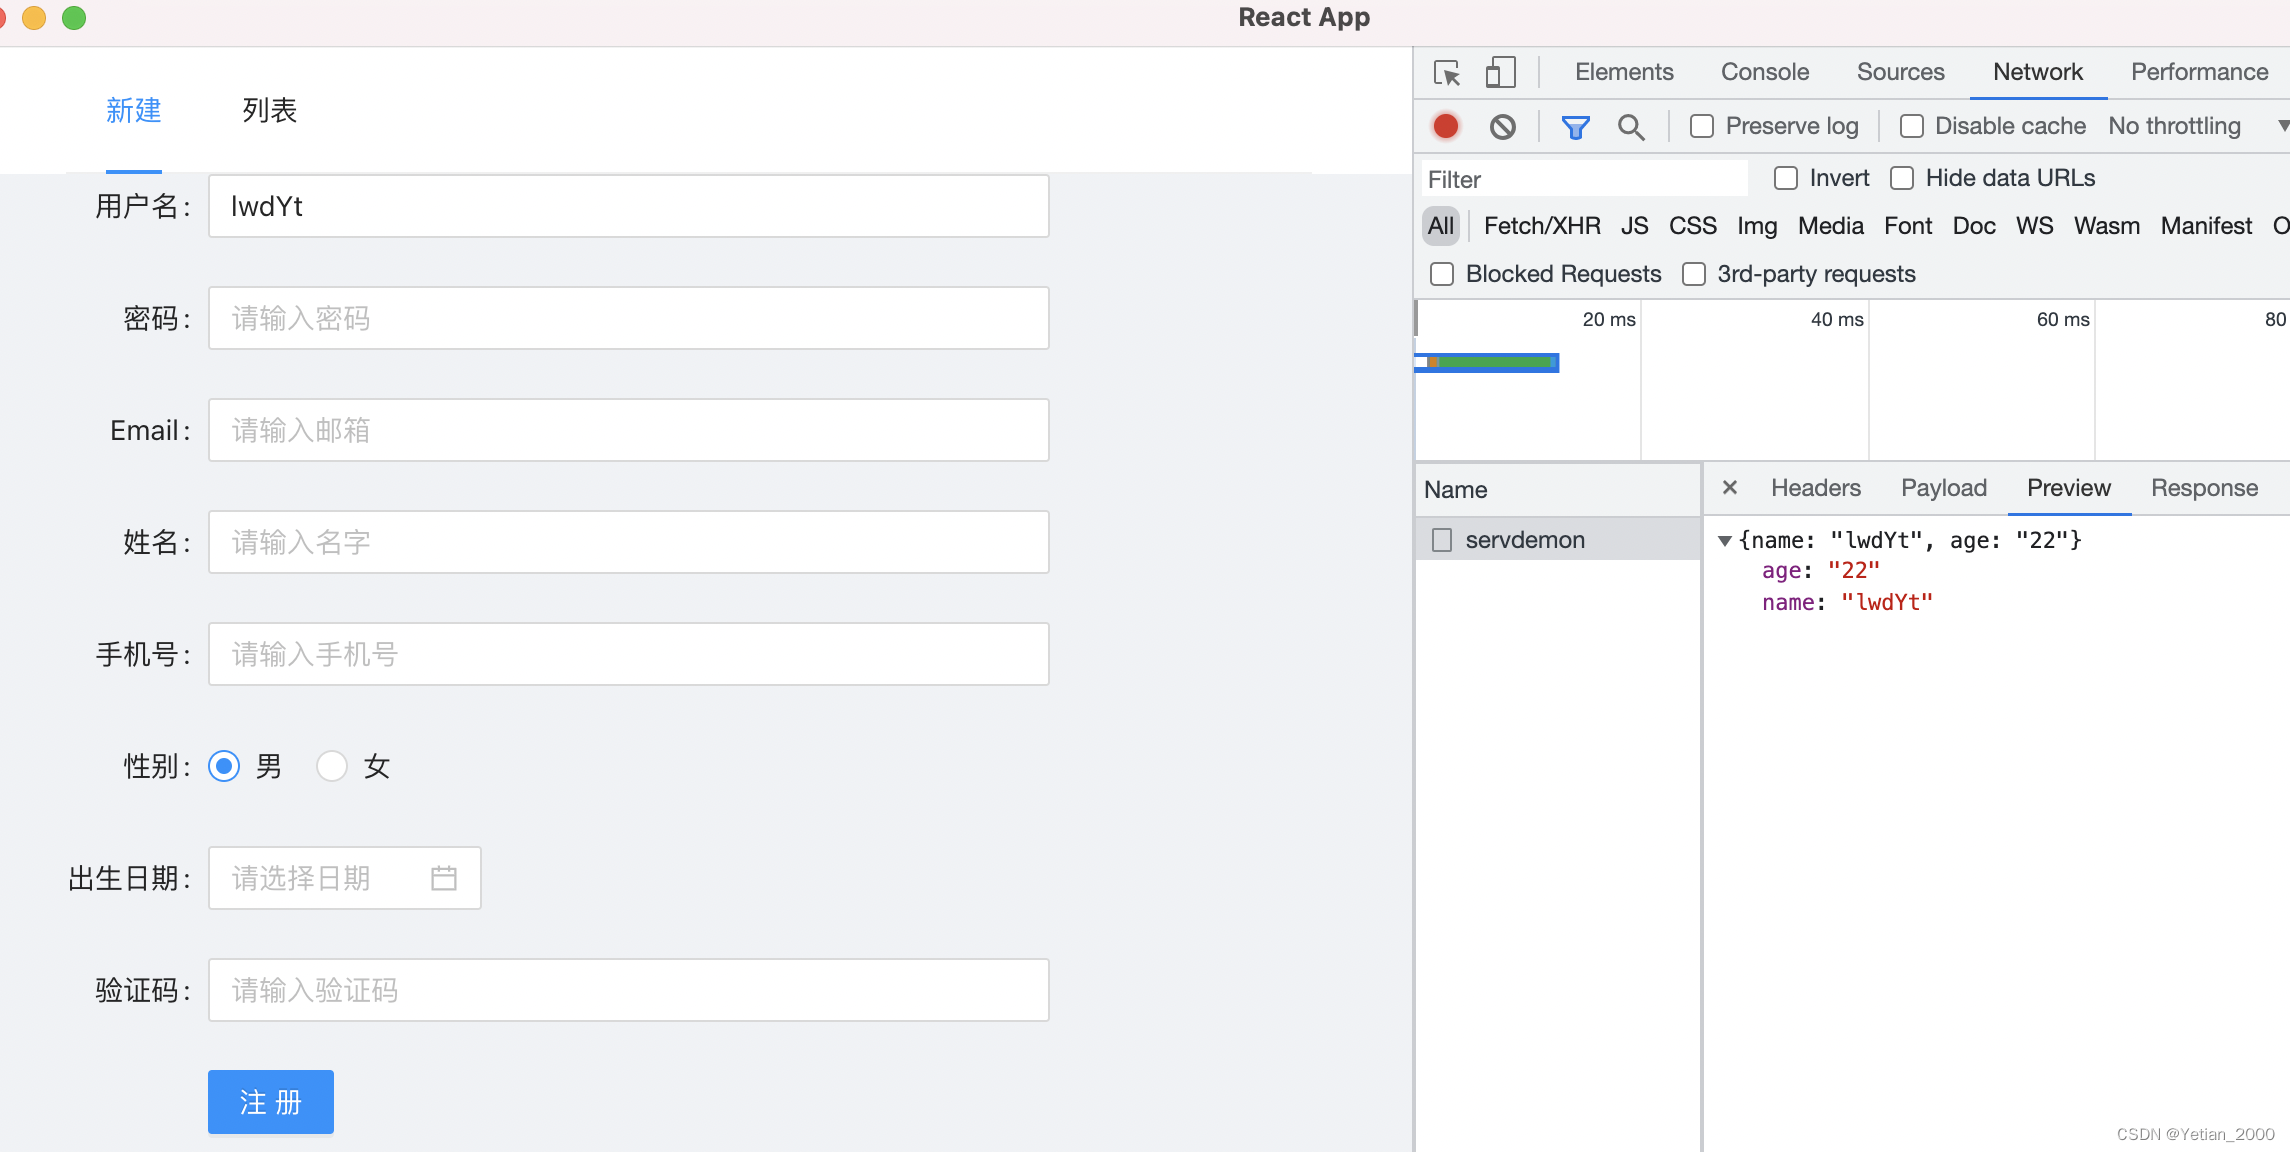2290x1152 pixels.
Task: Check 3rd-party requests option
Action: (x=1693, y=274)
